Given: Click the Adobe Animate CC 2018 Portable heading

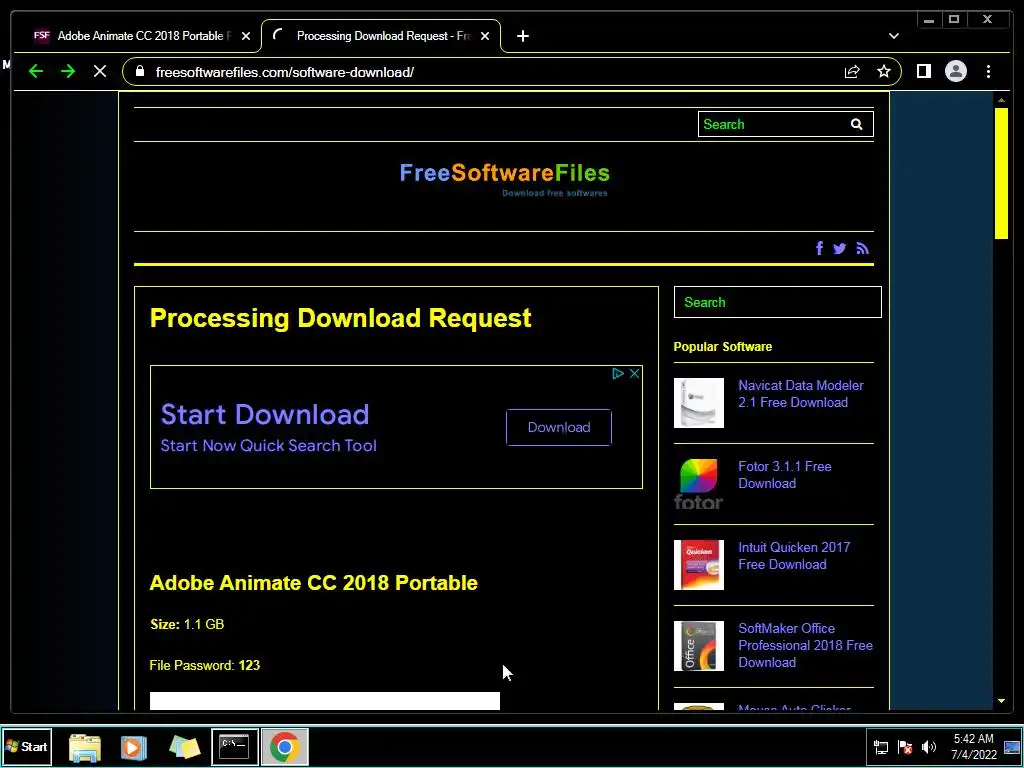Looking at the screenshot, I should 313,583.
